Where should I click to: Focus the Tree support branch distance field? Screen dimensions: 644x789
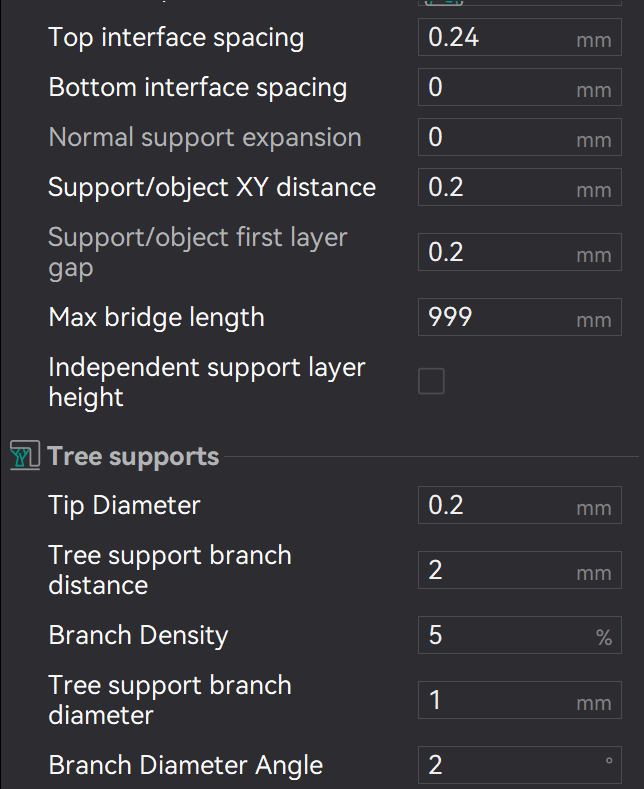tap(495, 570)
